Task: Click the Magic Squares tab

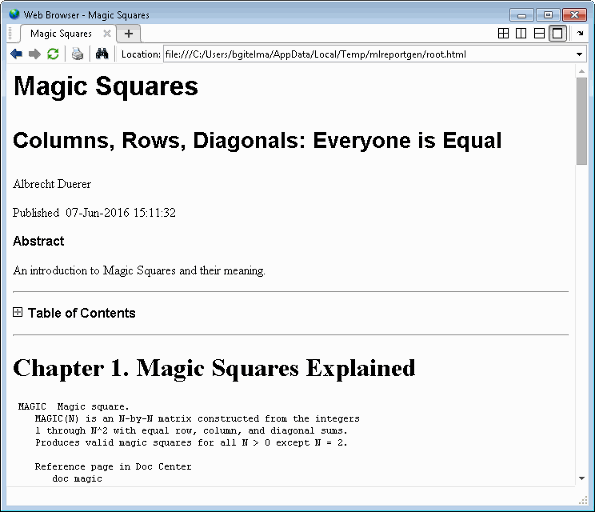Action: pos(61,34)
